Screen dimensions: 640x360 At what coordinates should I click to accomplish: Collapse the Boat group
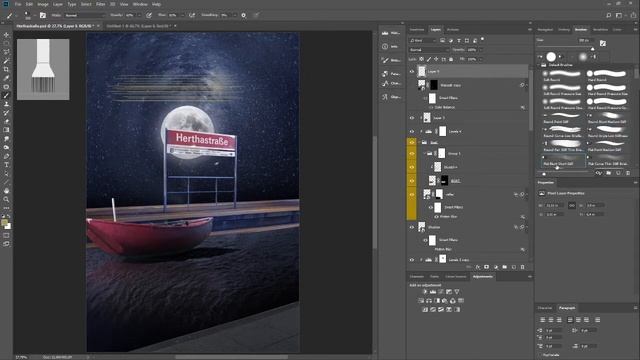click(x=420, y=142)
